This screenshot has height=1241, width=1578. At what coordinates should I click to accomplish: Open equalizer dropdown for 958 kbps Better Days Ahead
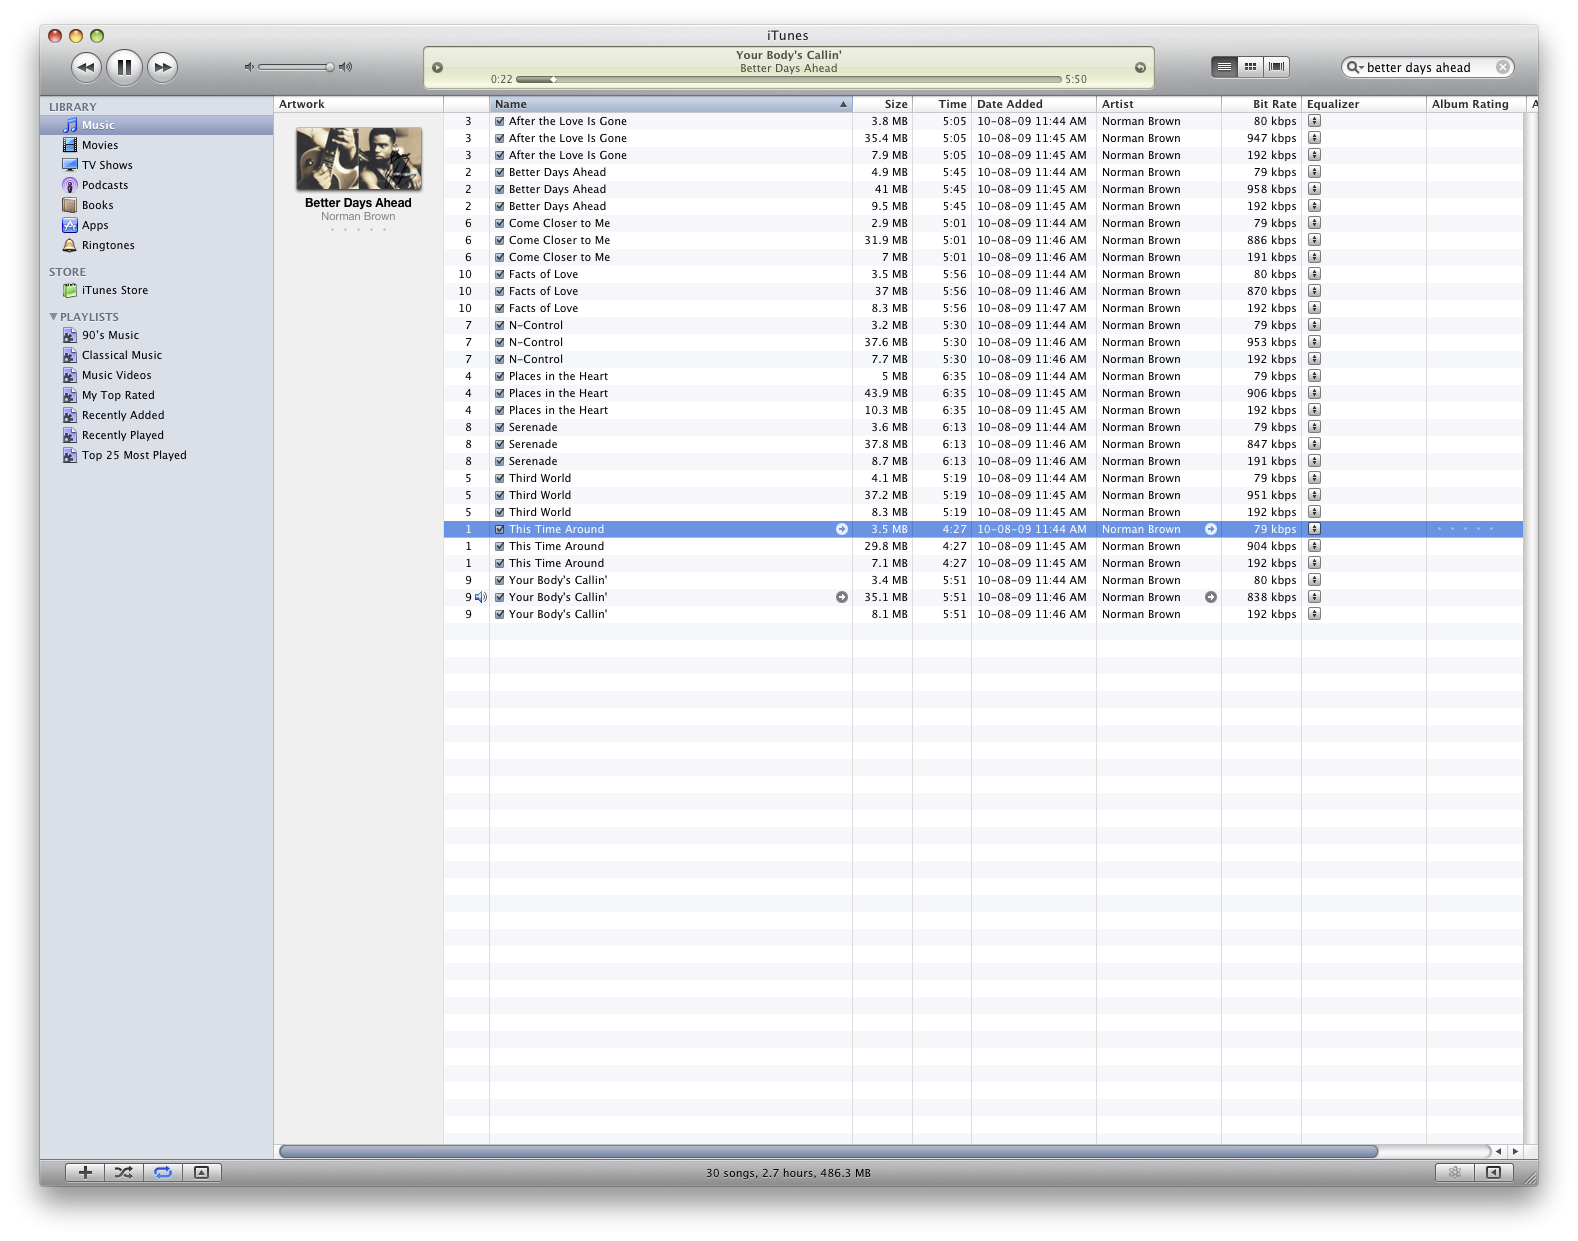(1314, 189)
